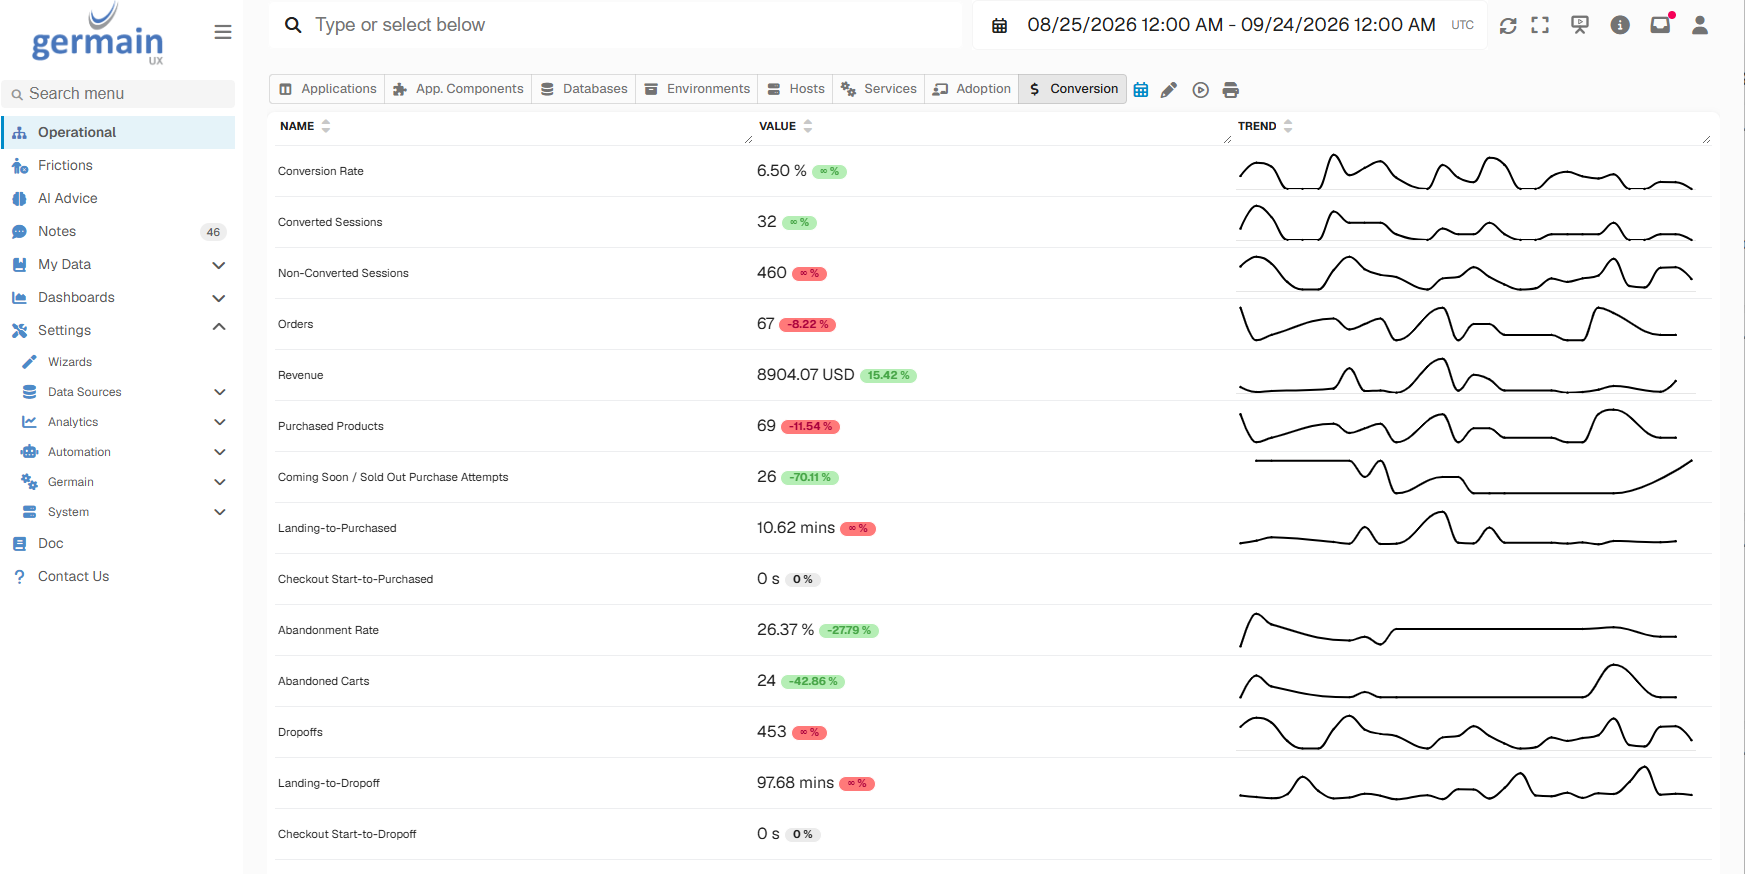The image size is (1745, 874).
Task: Switch to Applications tab
Action: [327, 89]
